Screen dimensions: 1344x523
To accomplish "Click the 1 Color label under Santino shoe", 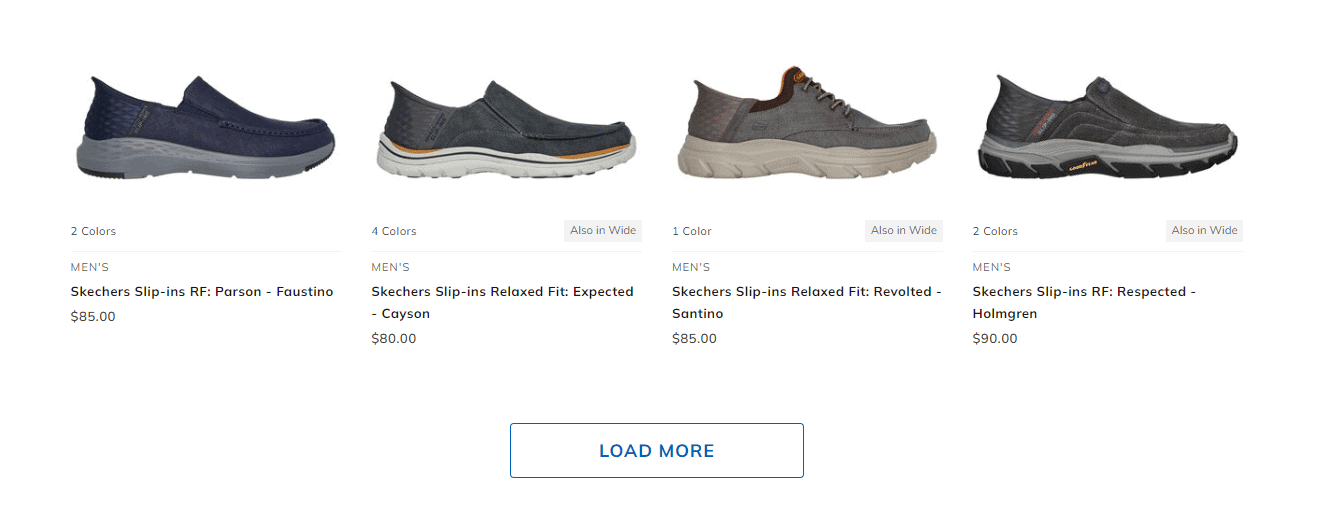I will click(692, 231).
